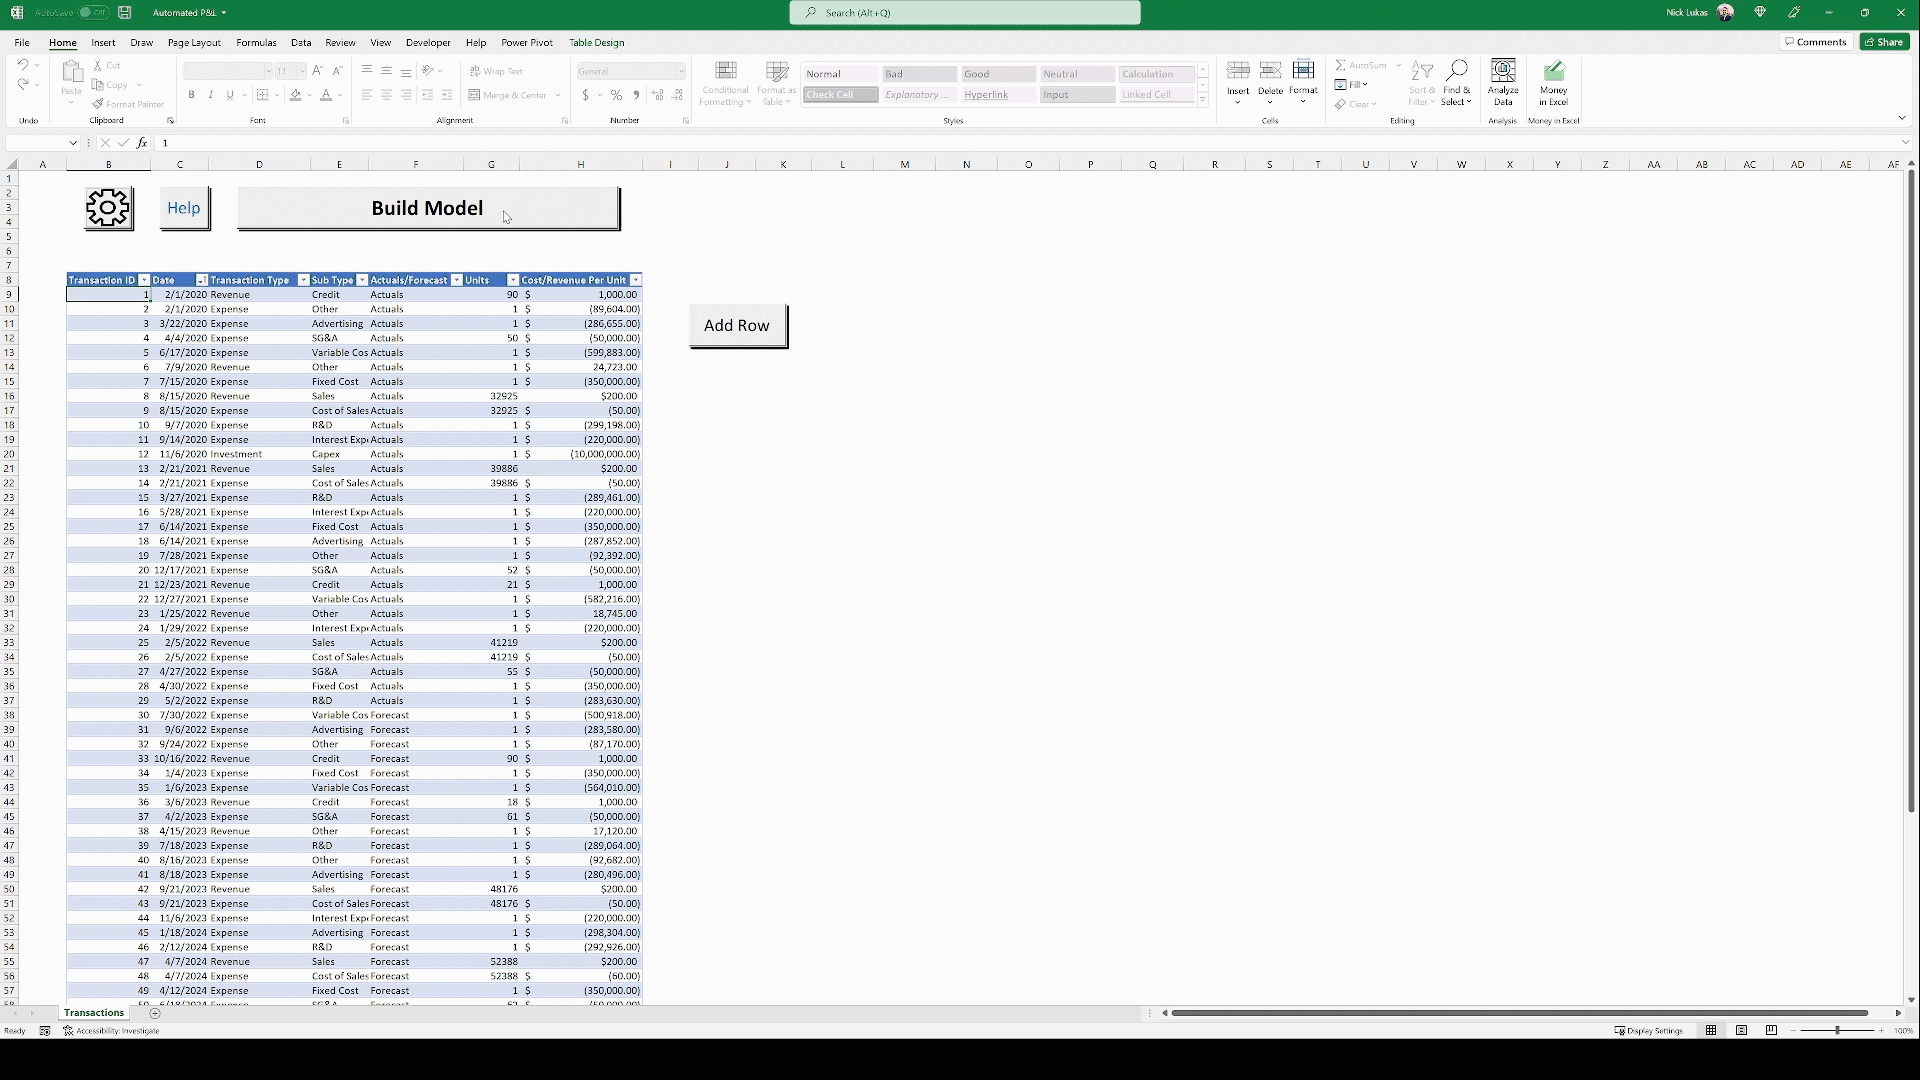Open the Power Pivot tab

pos(526,43)
